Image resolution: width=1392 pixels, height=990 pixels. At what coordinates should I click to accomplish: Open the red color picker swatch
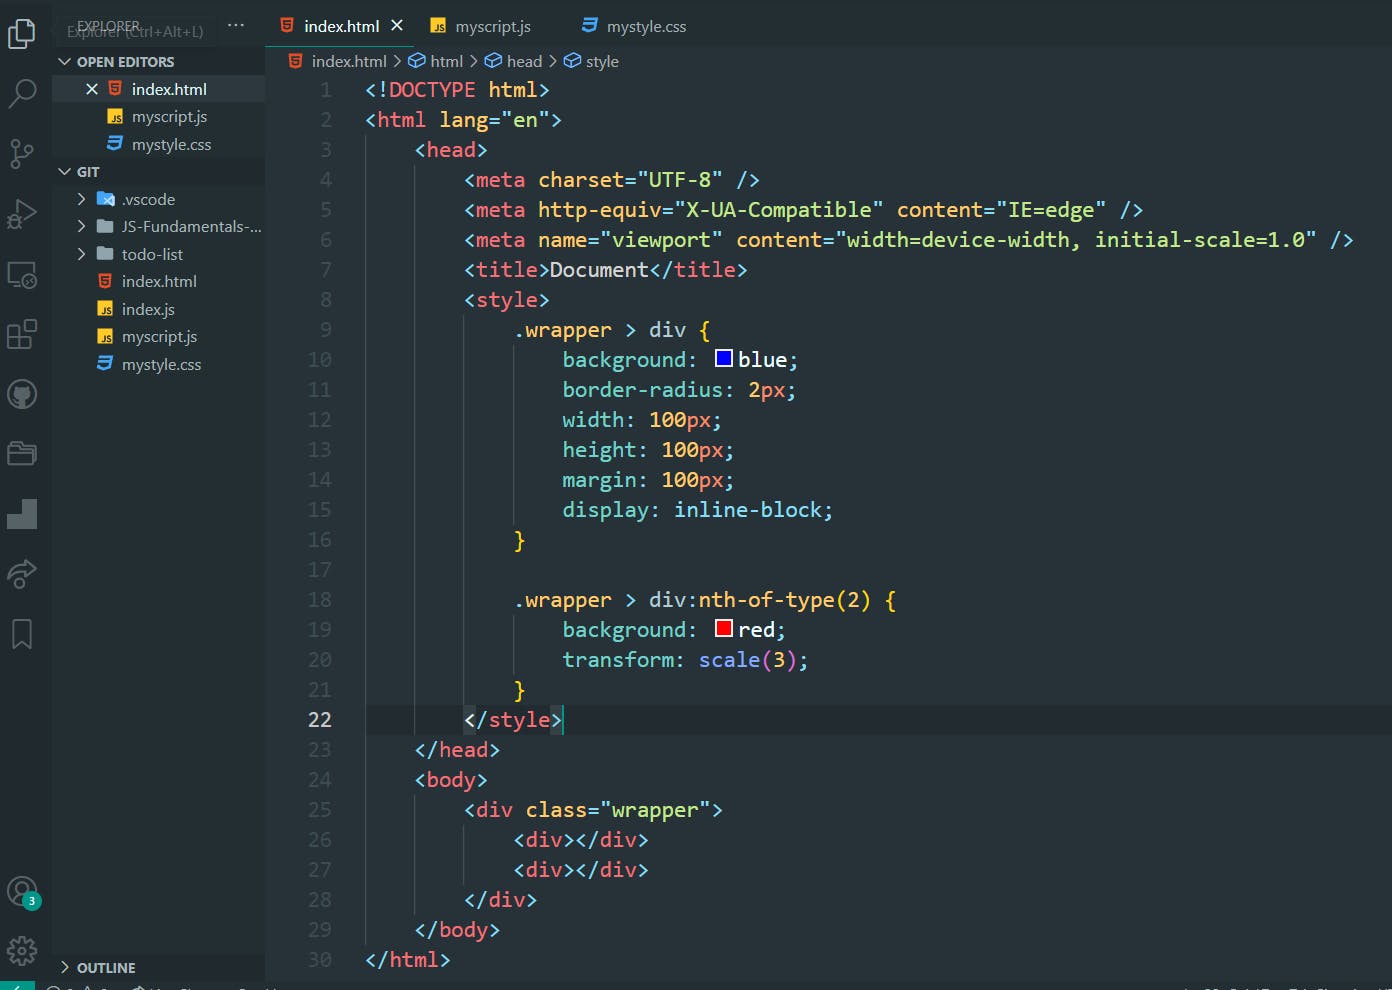pyautogui.click(x=724, y=628)
